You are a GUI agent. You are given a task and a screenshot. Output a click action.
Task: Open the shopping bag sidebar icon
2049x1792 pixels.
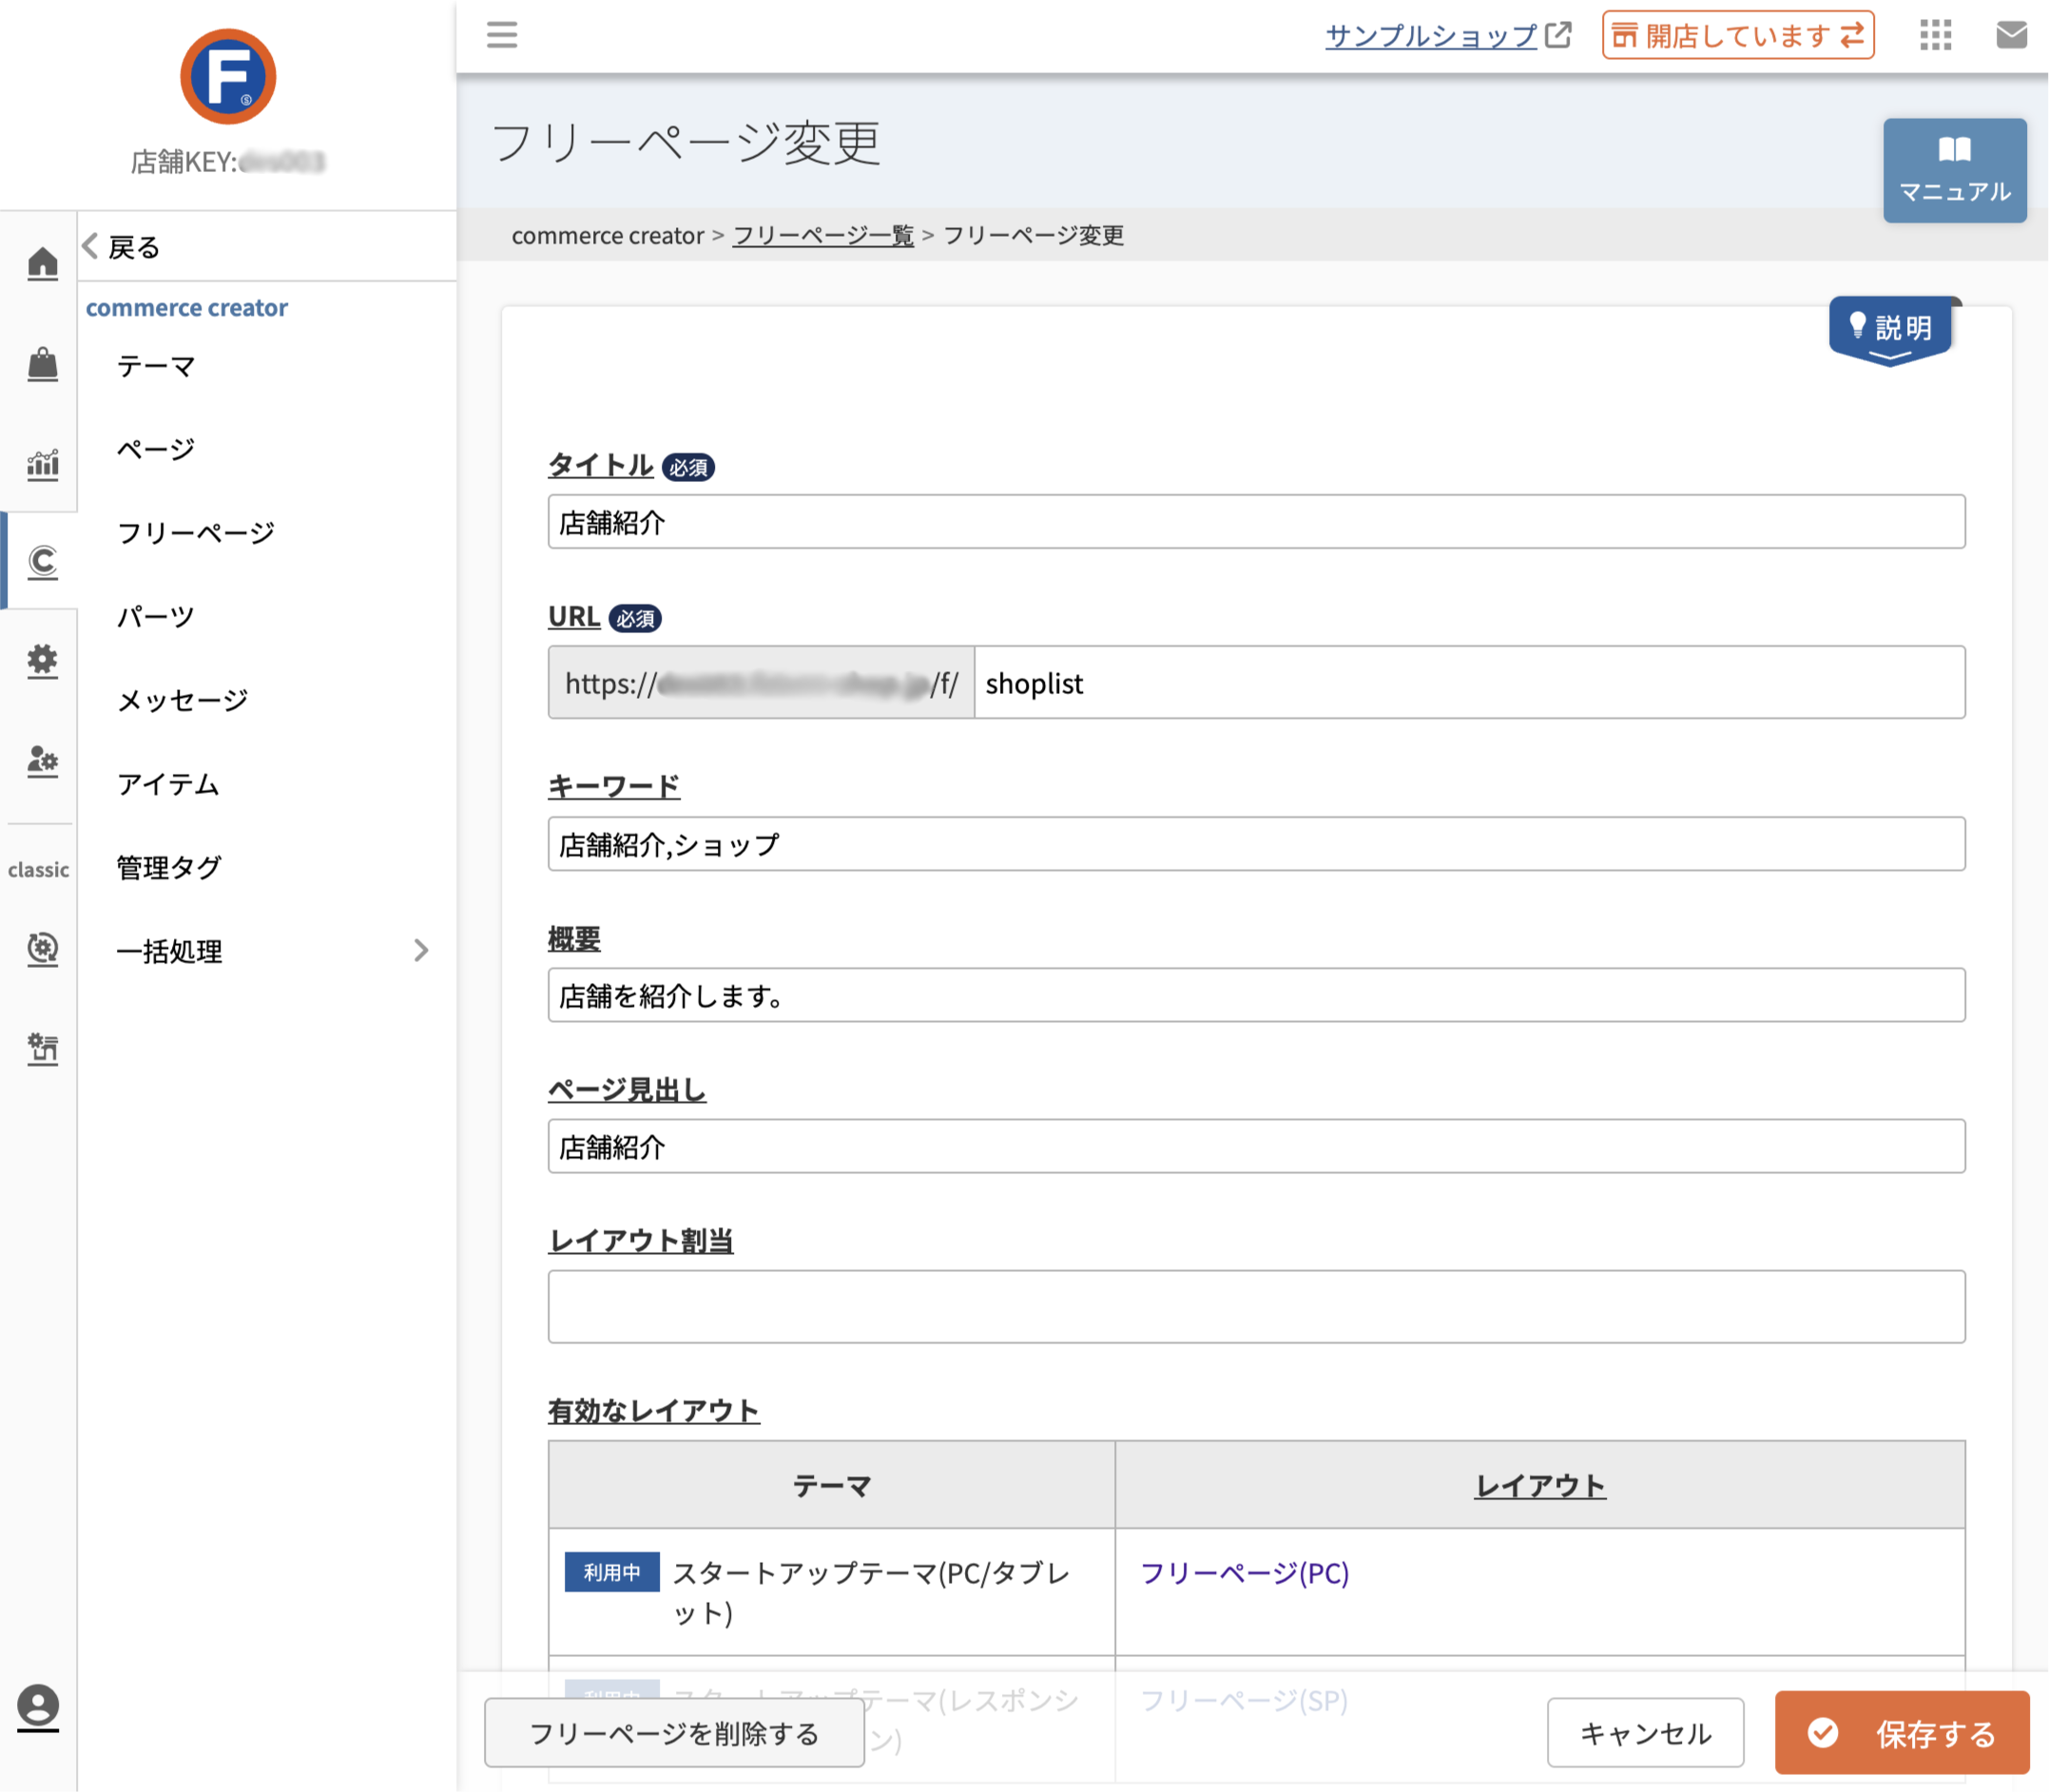click(42, 364)
